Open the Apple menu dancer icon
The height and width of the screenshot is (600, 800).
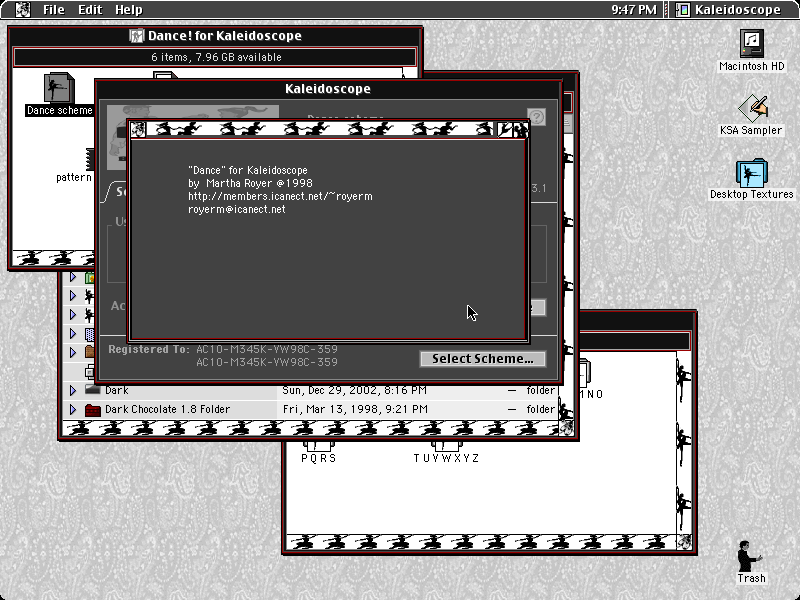pyautogui.click(x=22, y=9)
